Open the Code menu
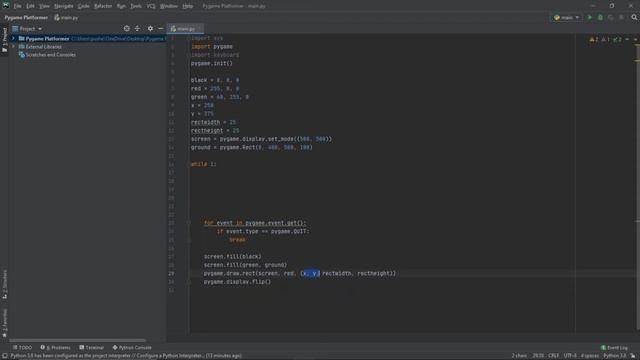Viewport: 640px width, 360px height. pos(84,6)
